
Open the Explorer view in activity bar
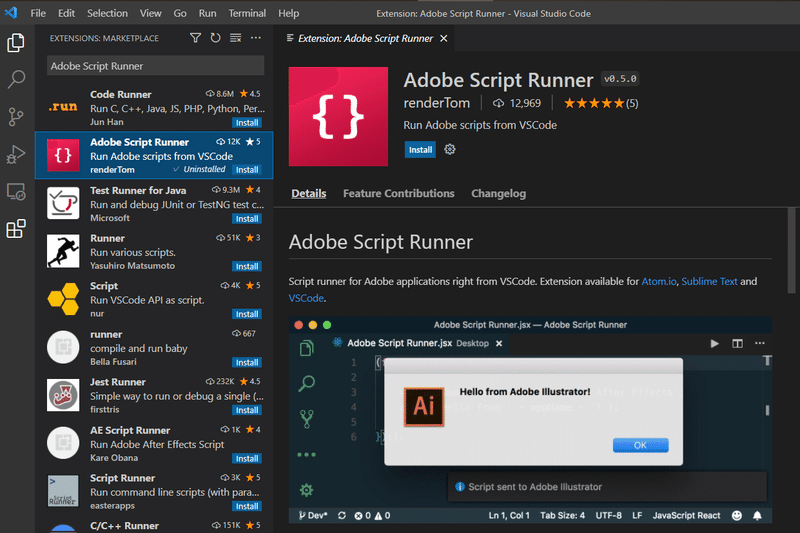[x=16, y=43]
